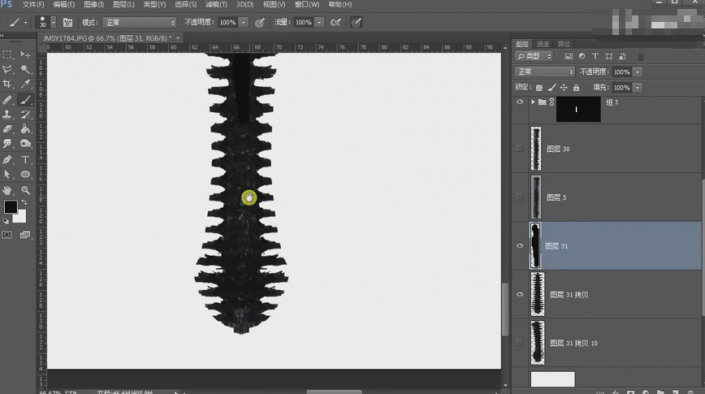
Task: Select the Brush tool in the toolbox
Action: (x=25, y=100)
